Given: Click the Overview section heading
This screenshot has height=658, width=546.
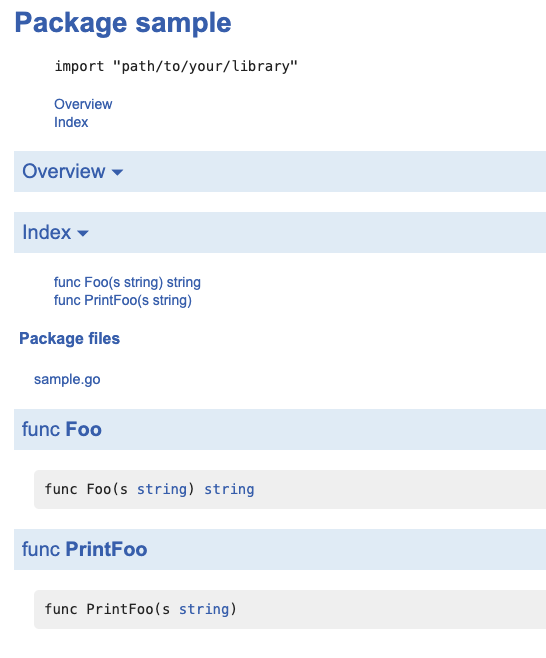Looking at the screenshot, I should click(64, 171).
